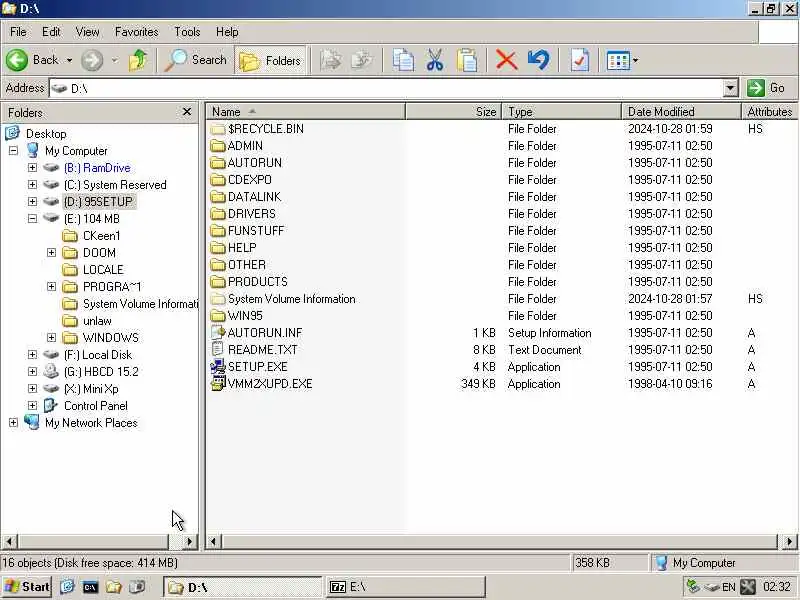The image size is (800, 600).
Task: Click the red Delete X icon
Action: (x=506, y=60)
